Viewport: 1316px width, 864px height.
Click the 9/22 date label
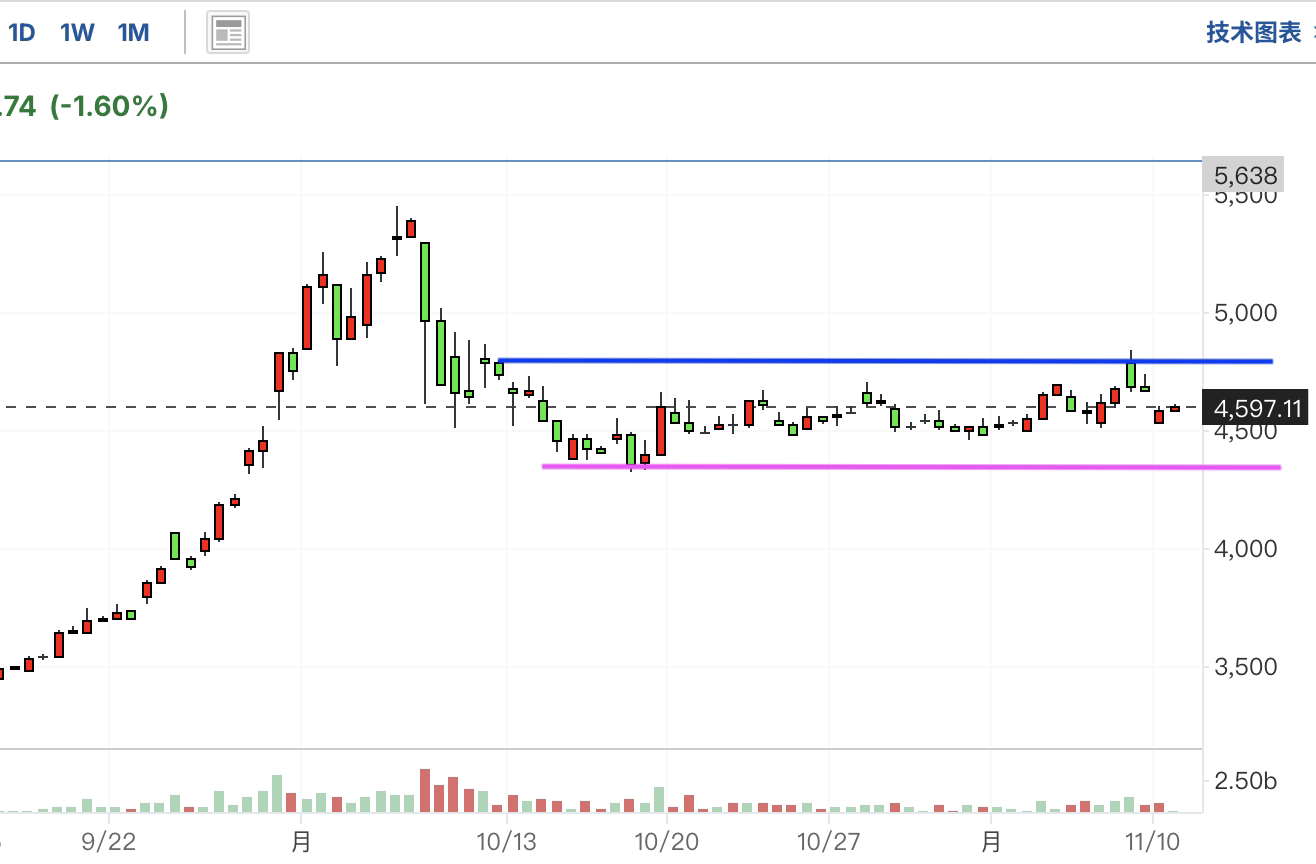[108, 841]
